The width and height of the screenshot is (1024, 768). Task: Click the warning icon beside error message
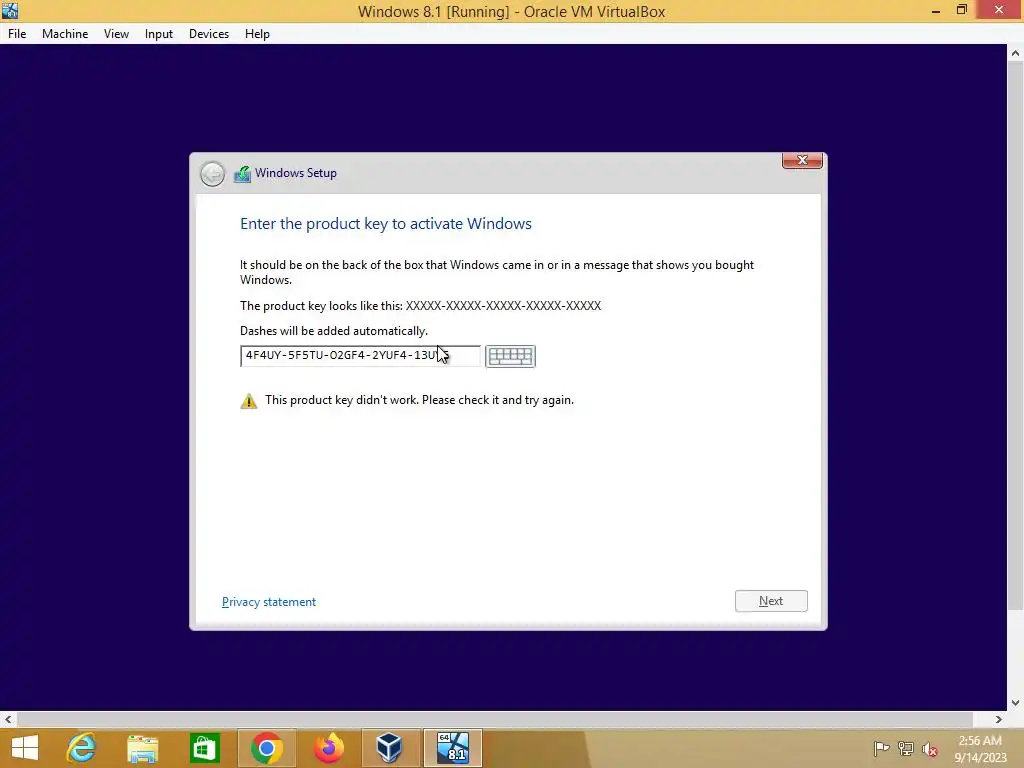(x=249, y=401)
